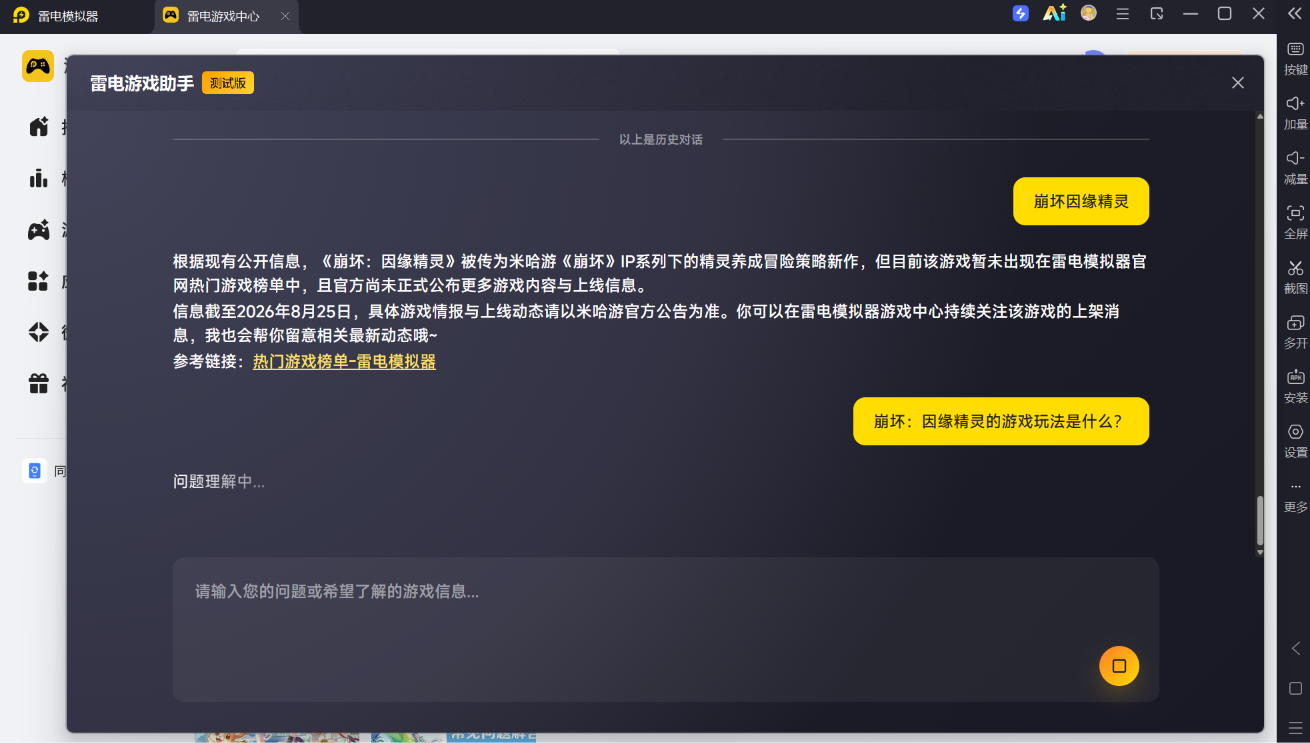Click the 崩坏因缘精灵 message bubble
This screenshot has width=1310, height=743.
1081,201
